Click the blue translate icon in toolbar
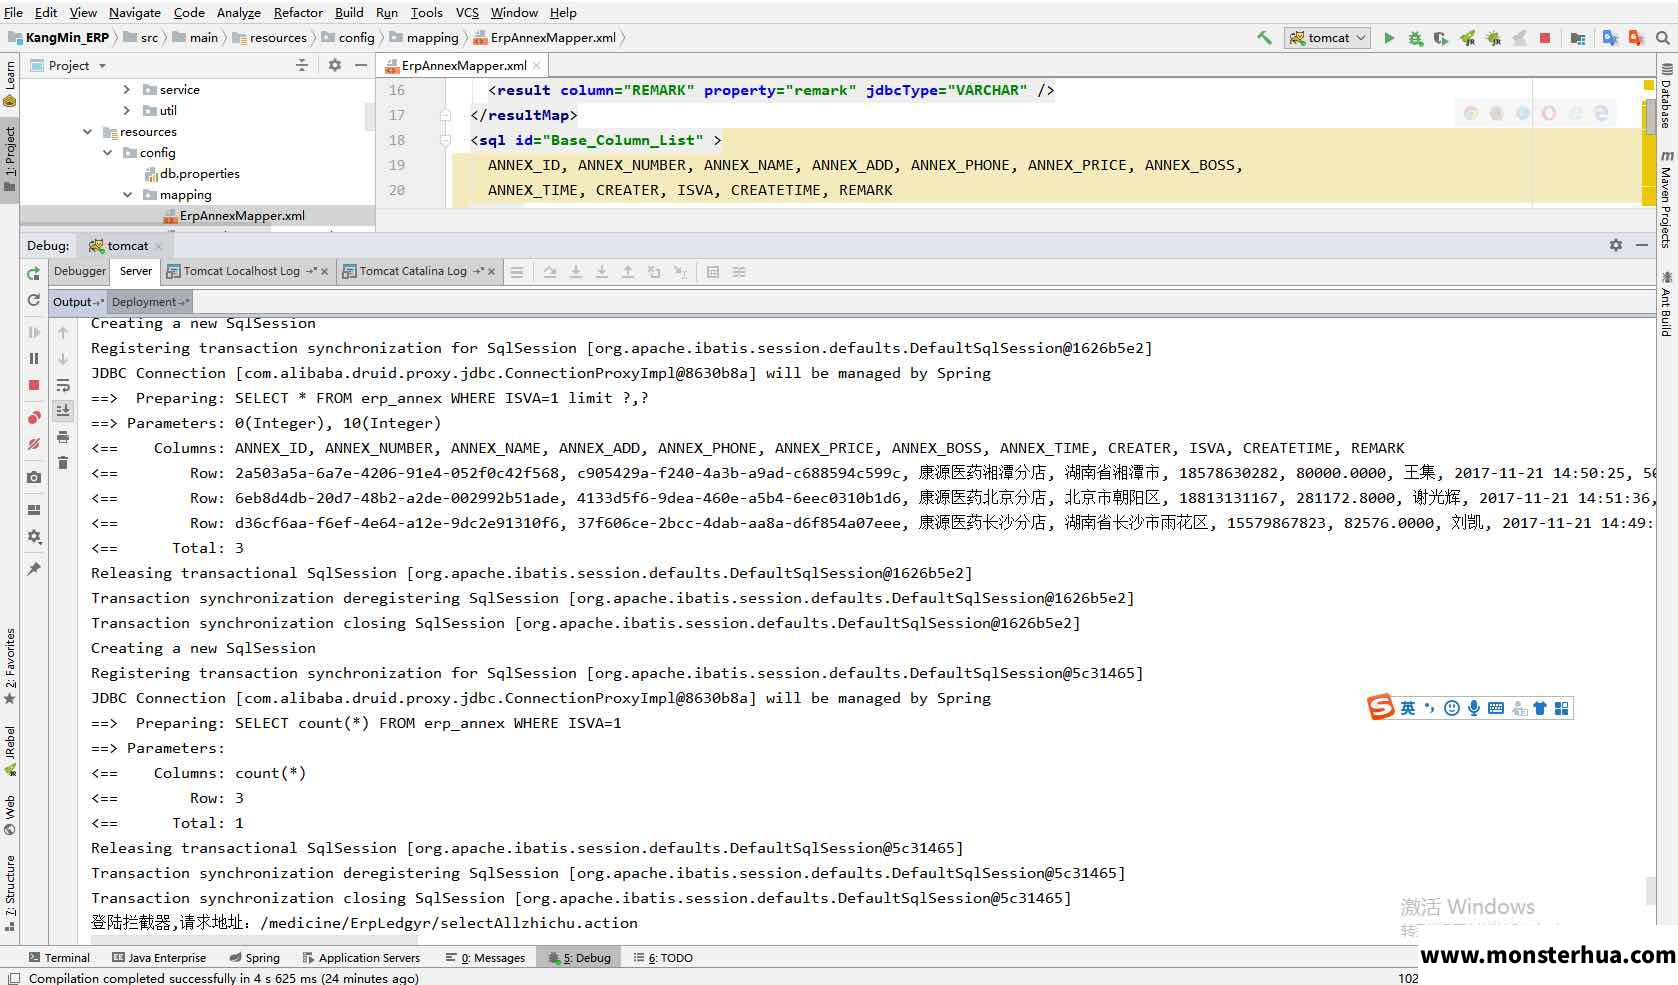This screenshot has width=1678, height=985. point(1610,38)
